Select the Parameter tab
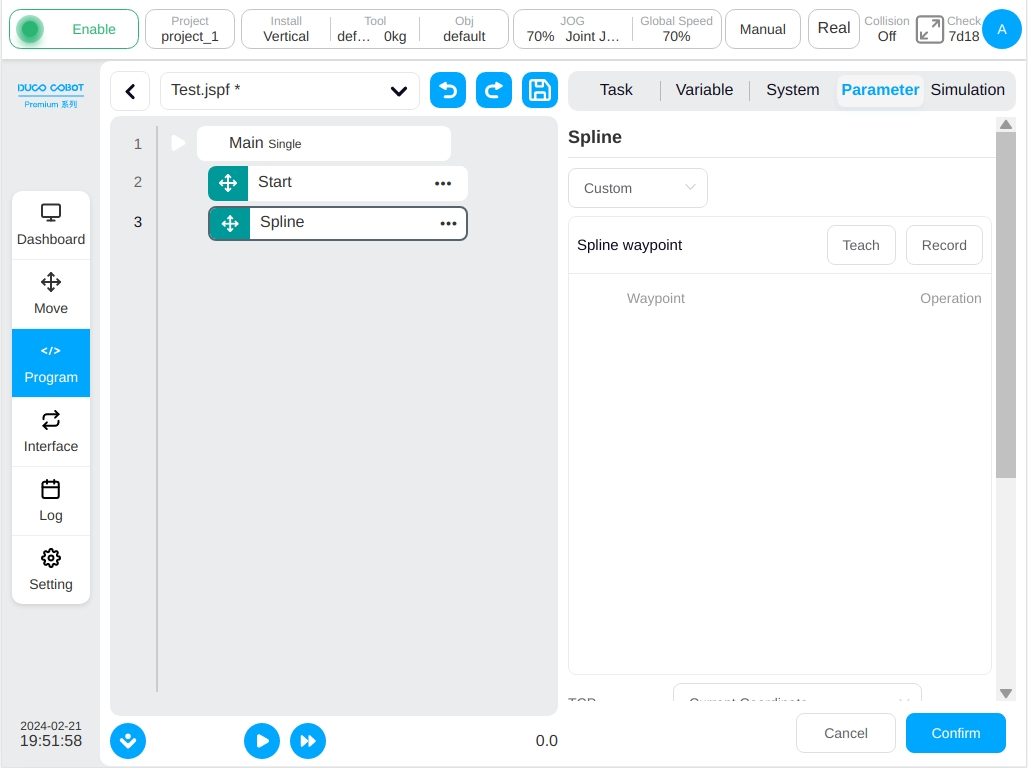 click(x=880, y=90)
